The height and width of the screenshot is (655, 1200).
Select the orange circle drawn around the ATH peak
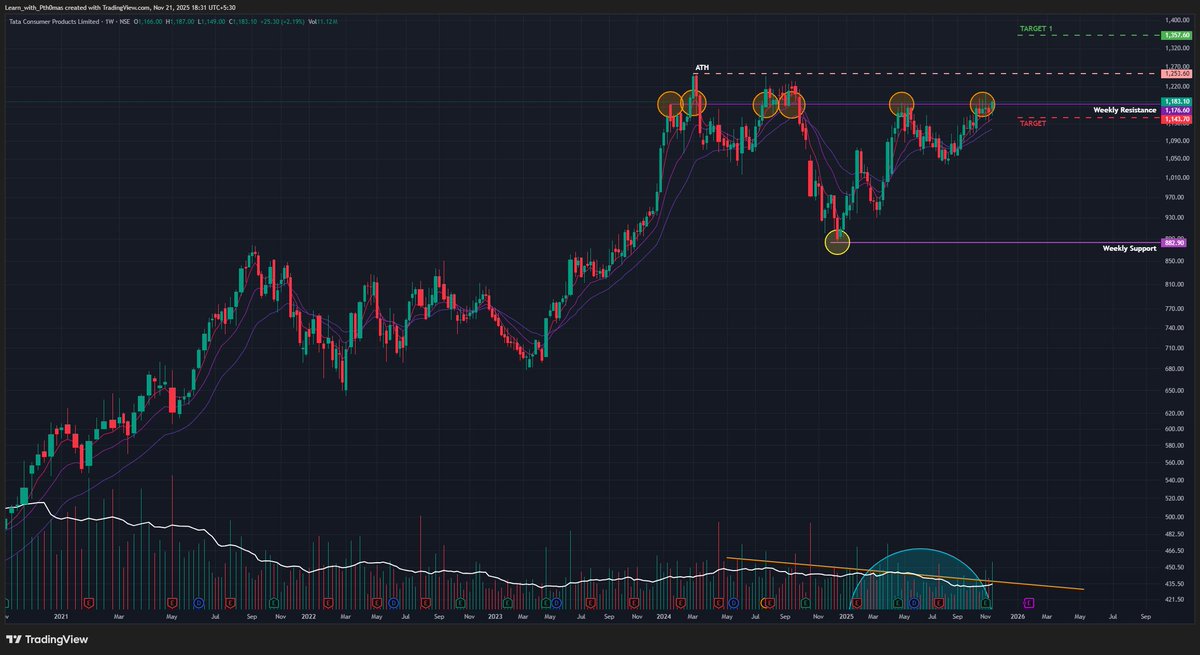[694, 103]
